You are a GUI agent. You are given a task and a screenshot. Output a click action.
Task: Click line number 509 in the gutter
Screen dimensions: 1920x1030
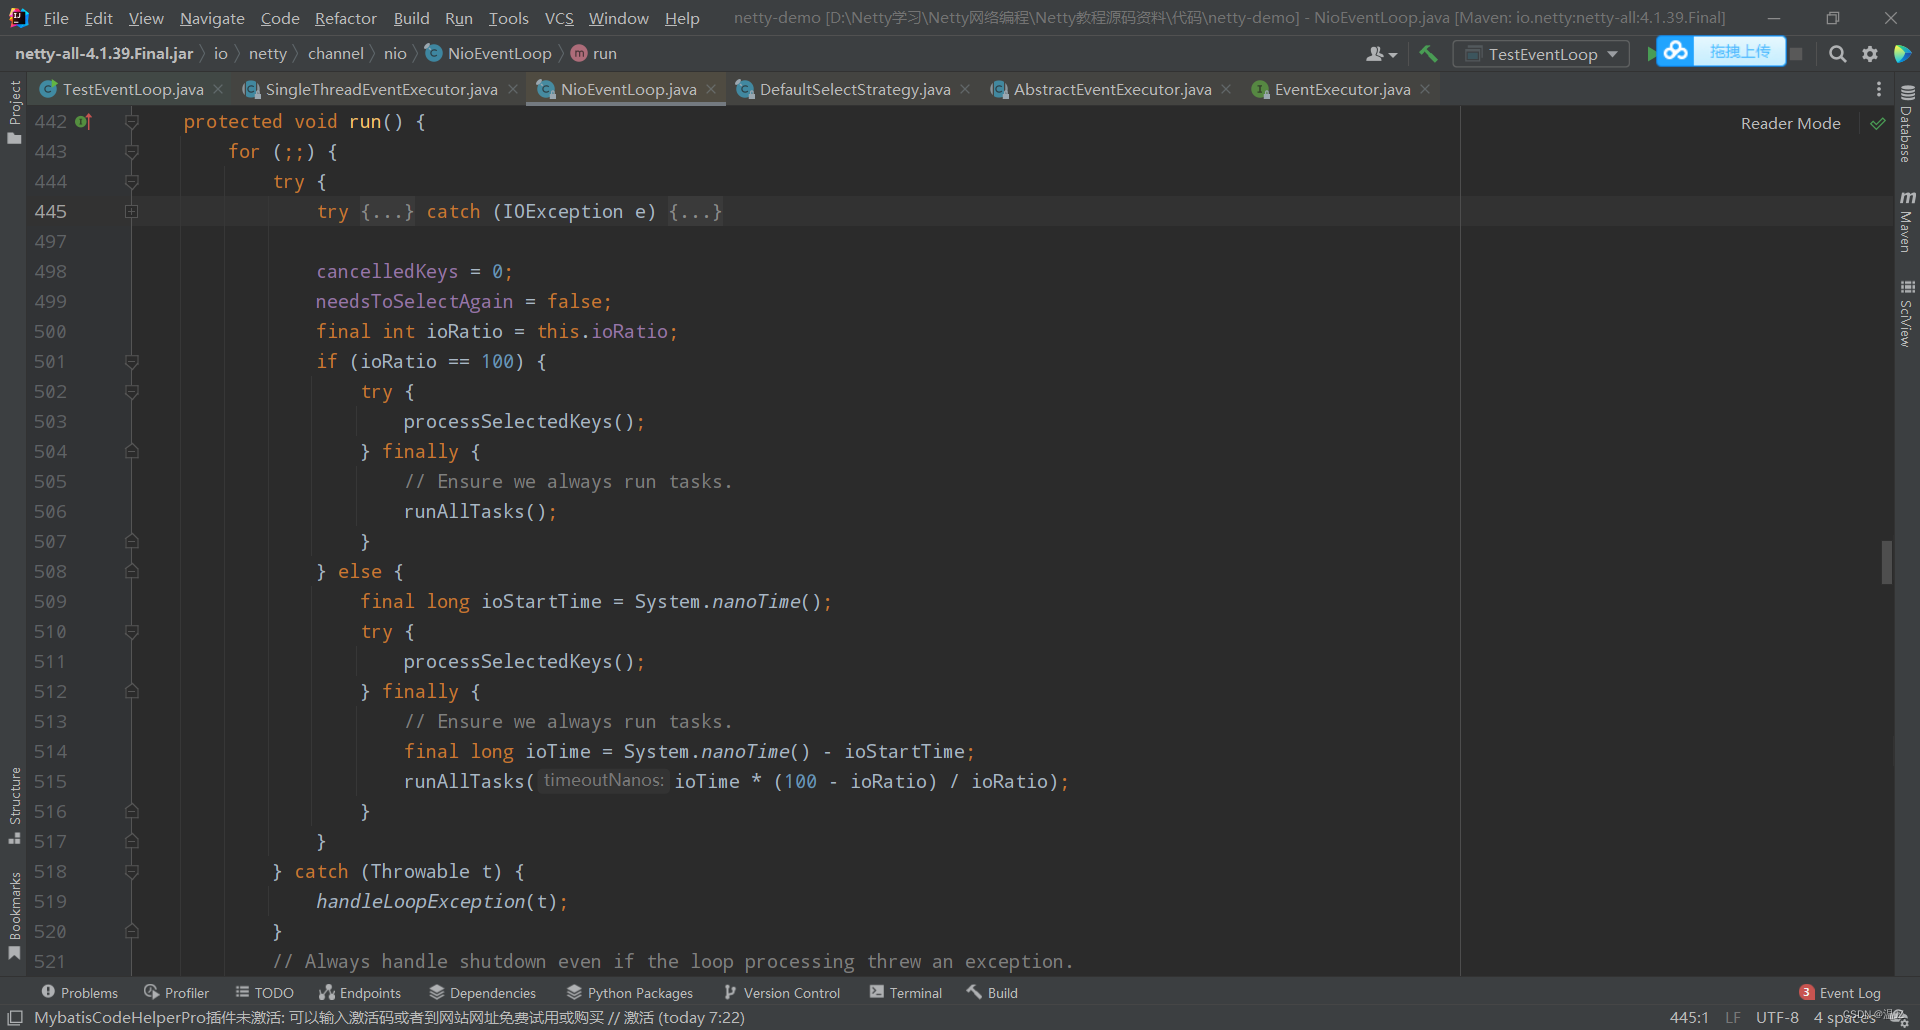coord(50,601)
